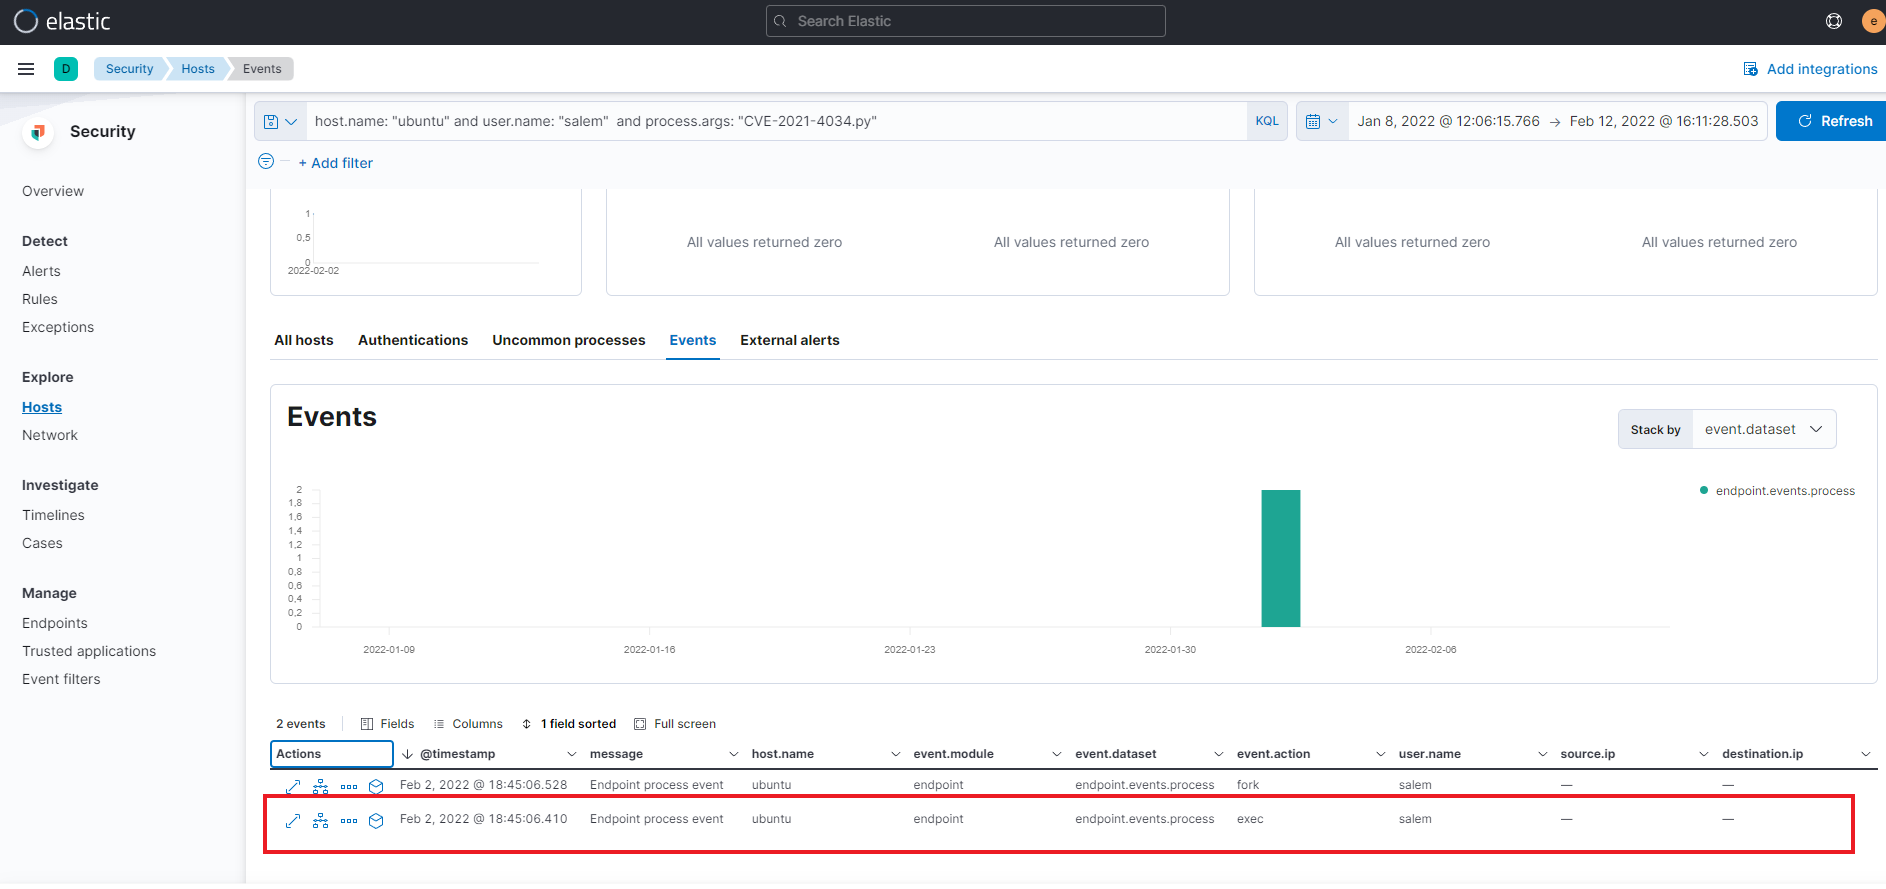
Task: Click the endpoint.events.process legend color dot
Action: tap(1703, 490)
